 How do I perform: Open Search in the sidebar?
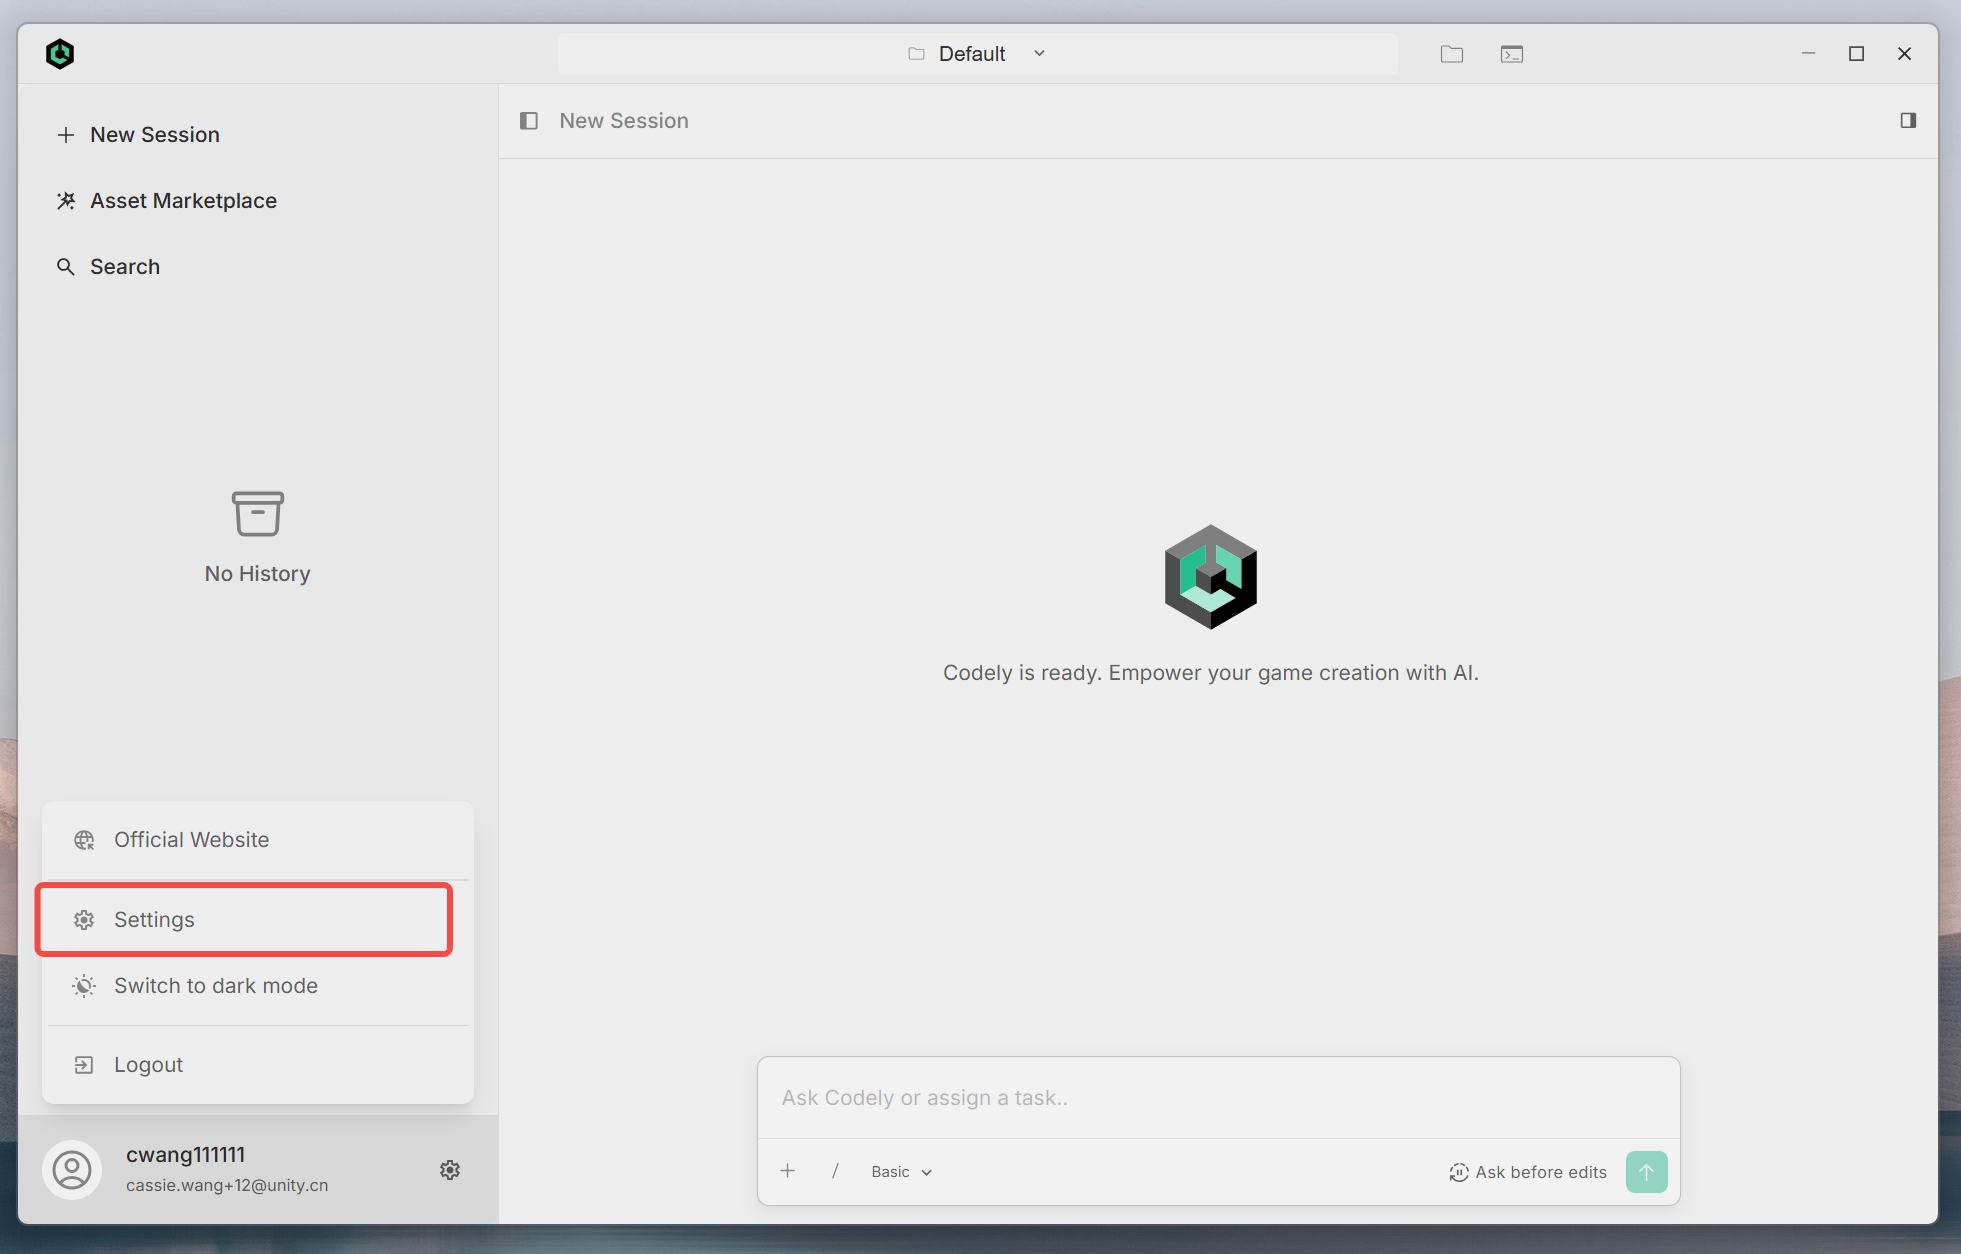(108, 267)
